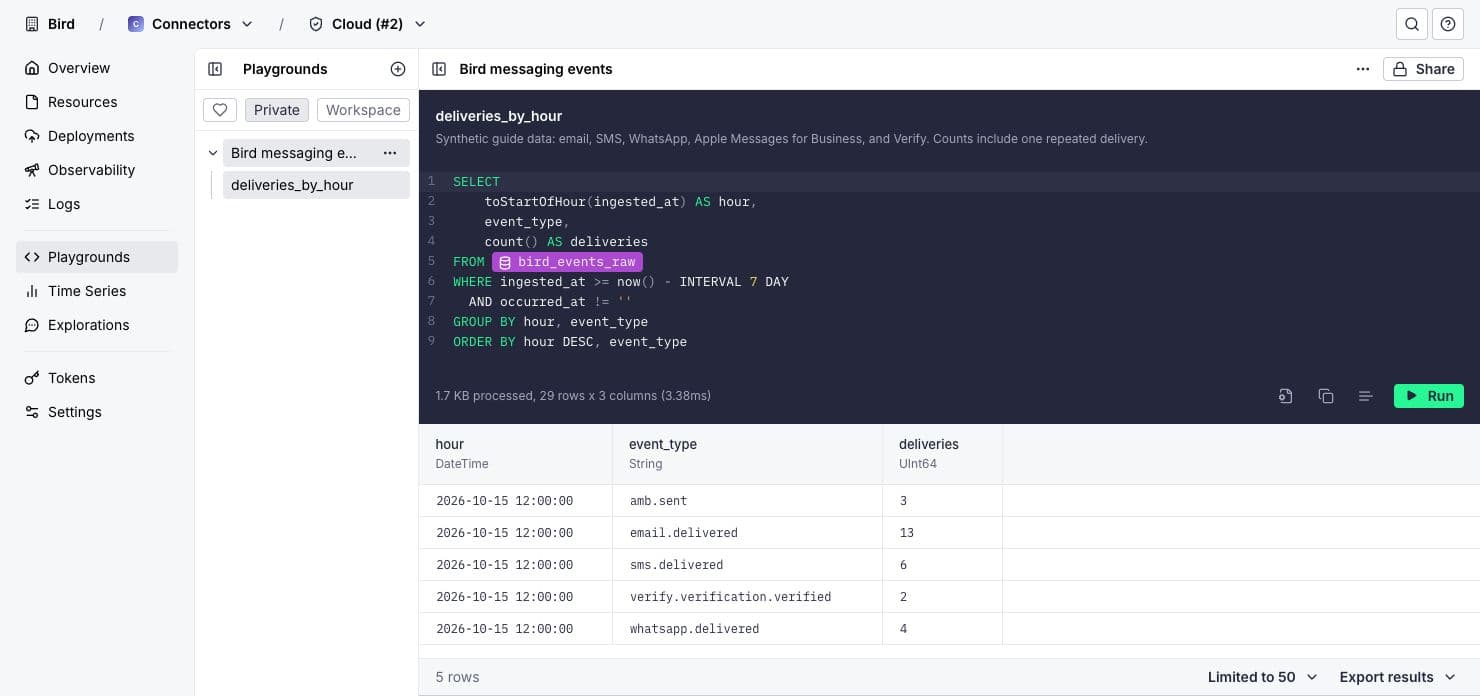Share the Bird messaging events playground
1480x696 pixels.
pyautogui.click(x=1424, y=69)
